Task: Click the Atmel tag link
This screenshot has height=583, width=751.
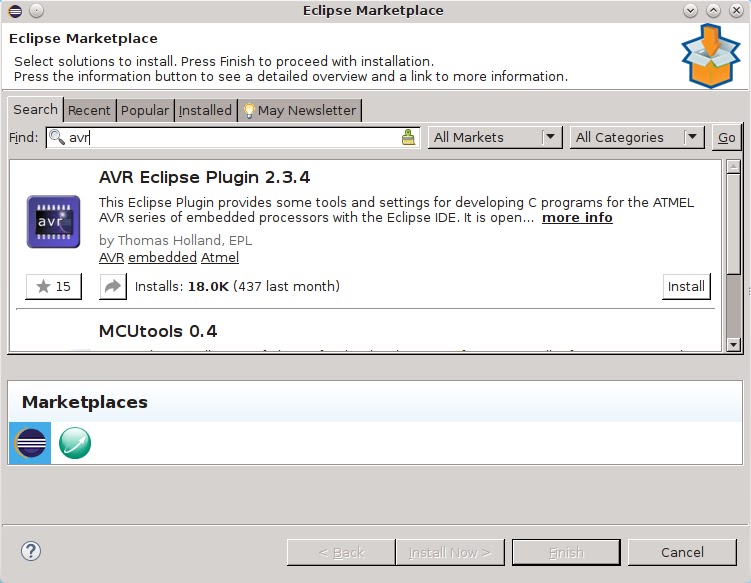Action: click(x=220, y=258)
